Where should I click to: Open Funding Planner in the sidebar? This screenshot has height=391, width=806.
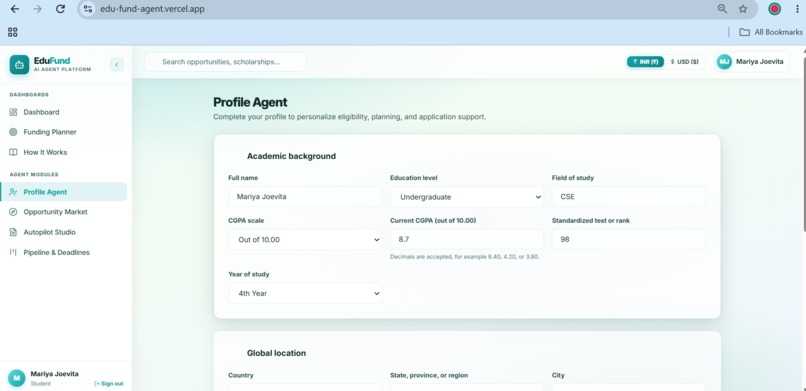point(64,132)
